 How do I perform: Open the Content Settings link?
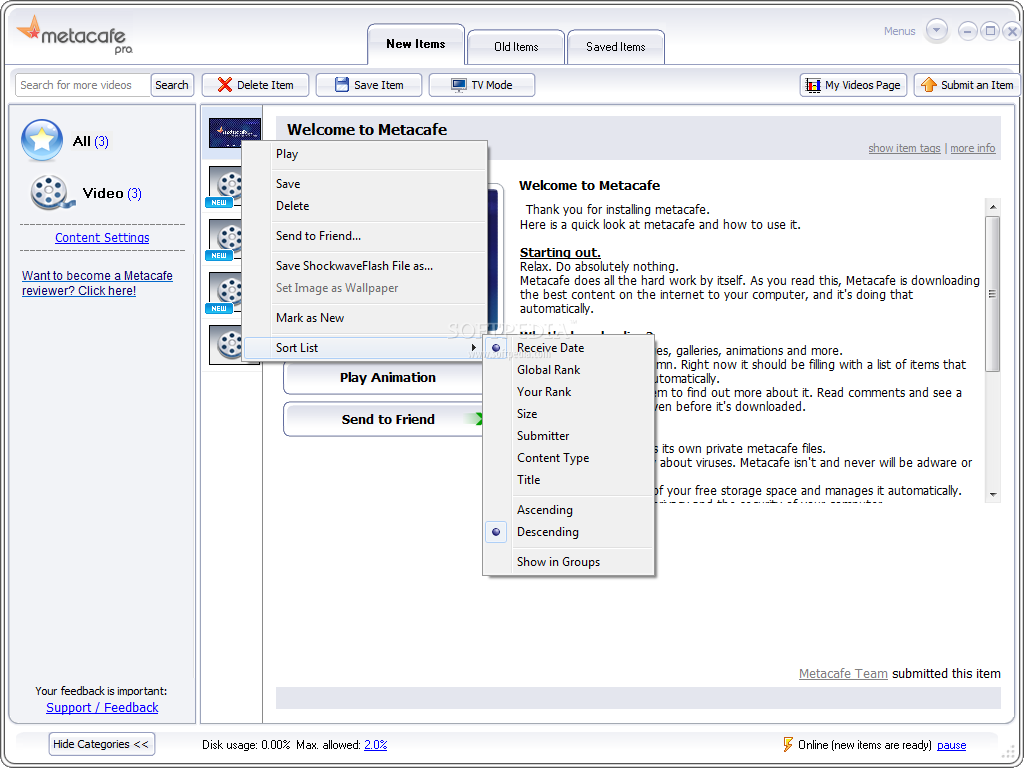102,238
